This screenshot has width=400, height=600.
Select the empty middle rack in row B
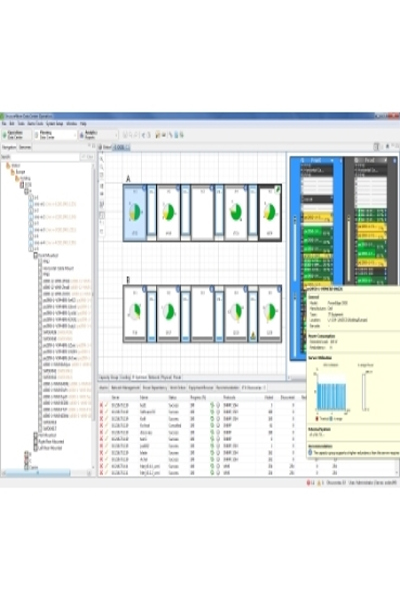click(202, 314)
